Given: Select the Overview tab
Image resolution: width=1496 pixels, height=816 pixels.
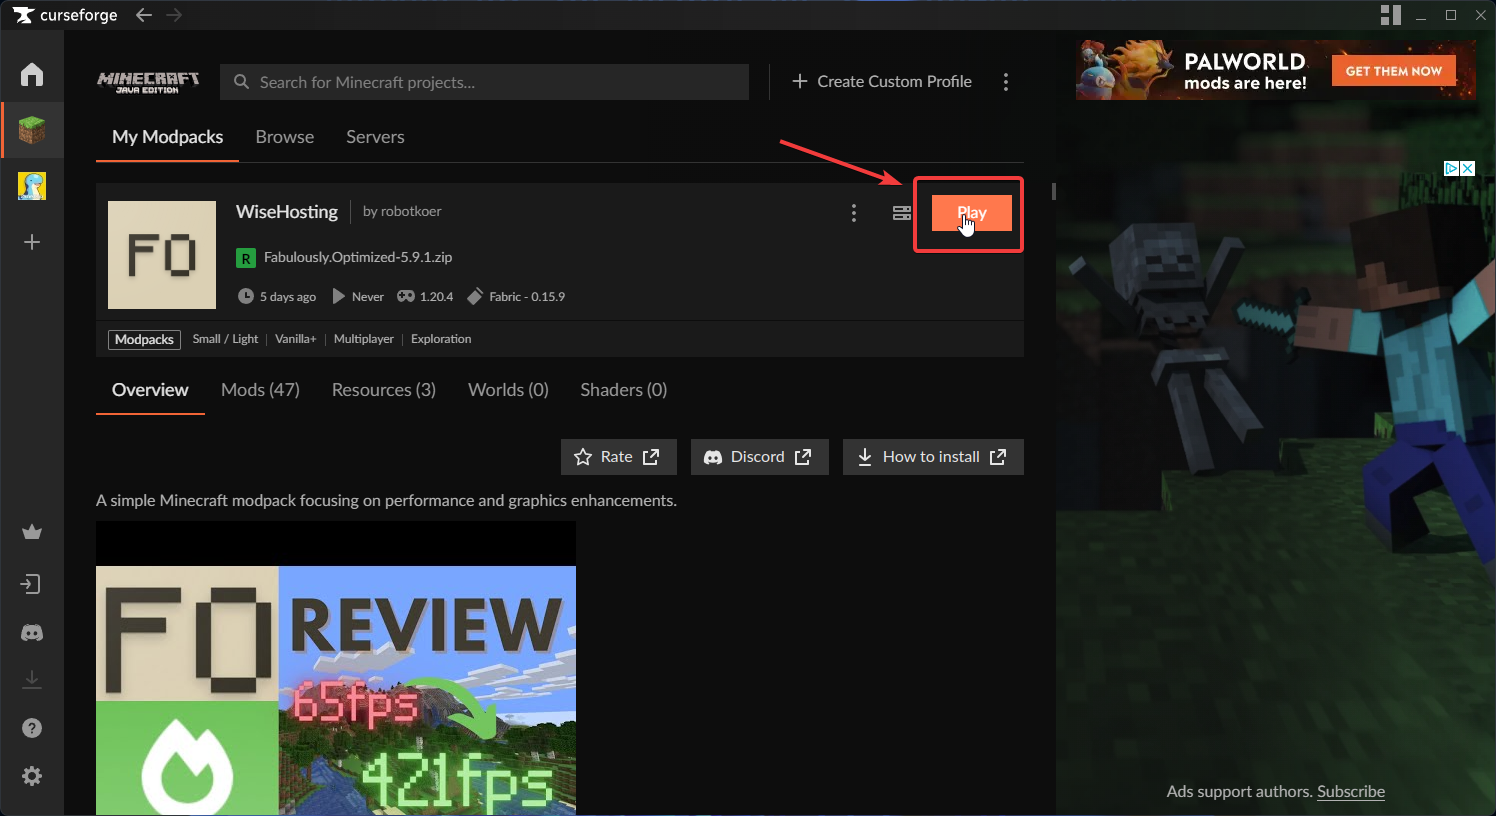Looking at the screenshot, I should (150, 390).
